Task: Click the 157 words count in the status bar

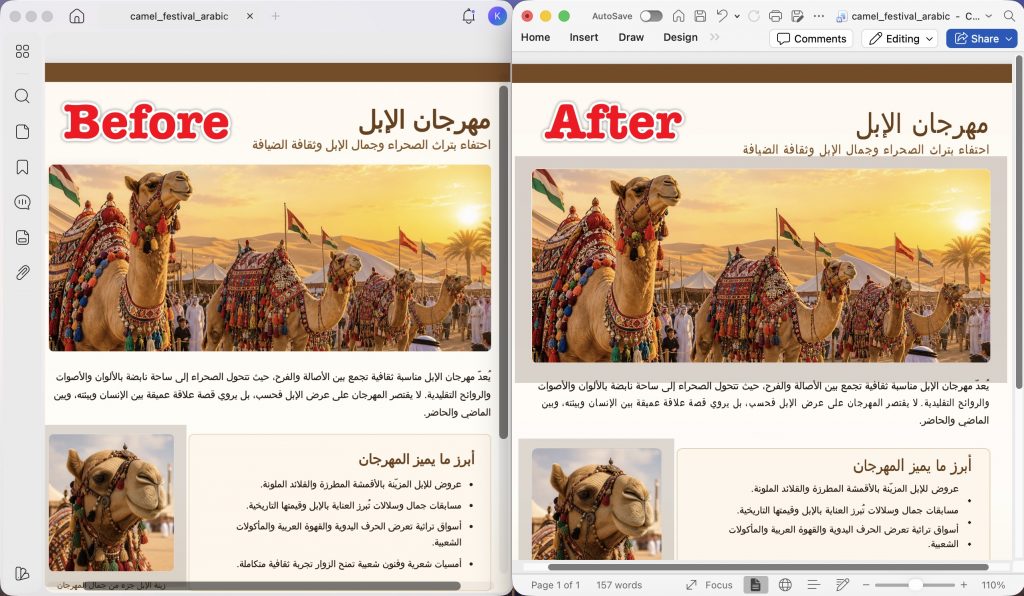Action: (x=619, y=585)
